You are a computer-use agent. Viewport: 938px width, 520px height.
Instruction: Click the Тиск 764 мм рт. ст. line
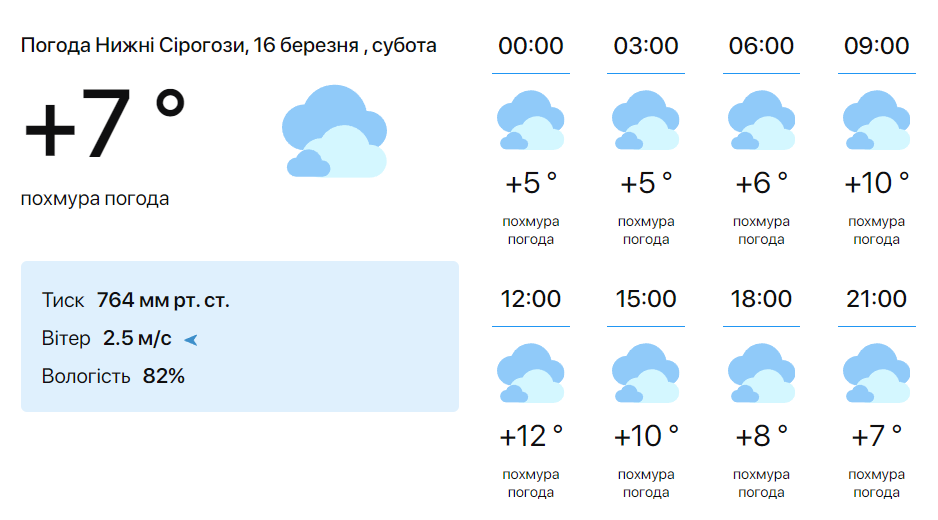click(x=136, y=300)
